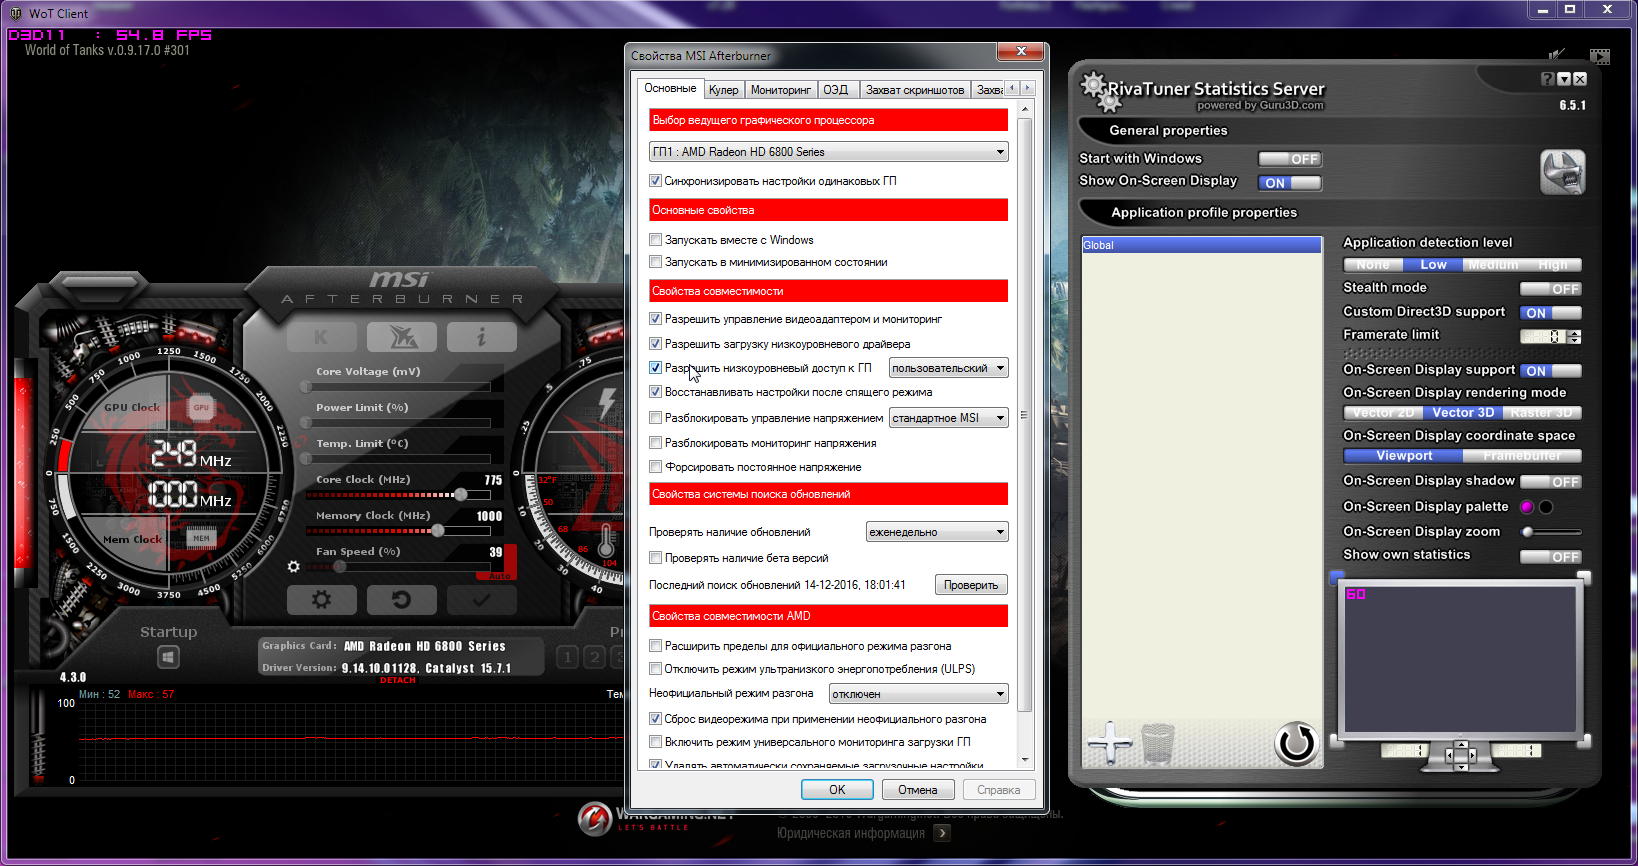This screenshot has width=1638, height=866.
Task: Open RivaTuner setup wrench icon
Action: coord(1562,172)
